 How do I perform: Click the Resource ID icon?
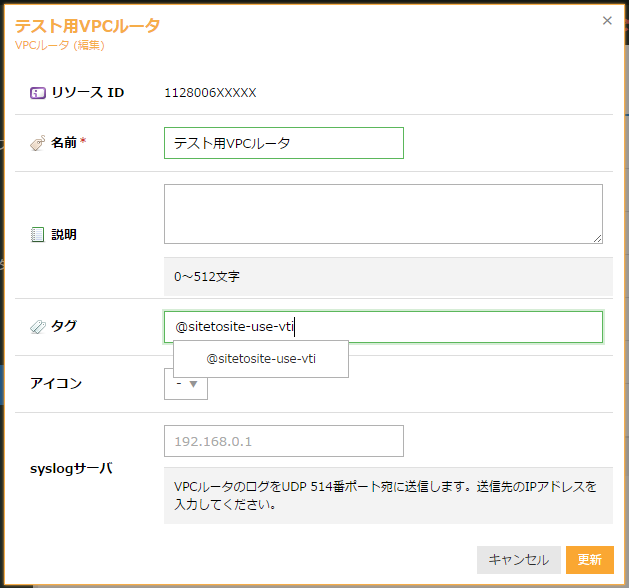click(x=37, y=93)
